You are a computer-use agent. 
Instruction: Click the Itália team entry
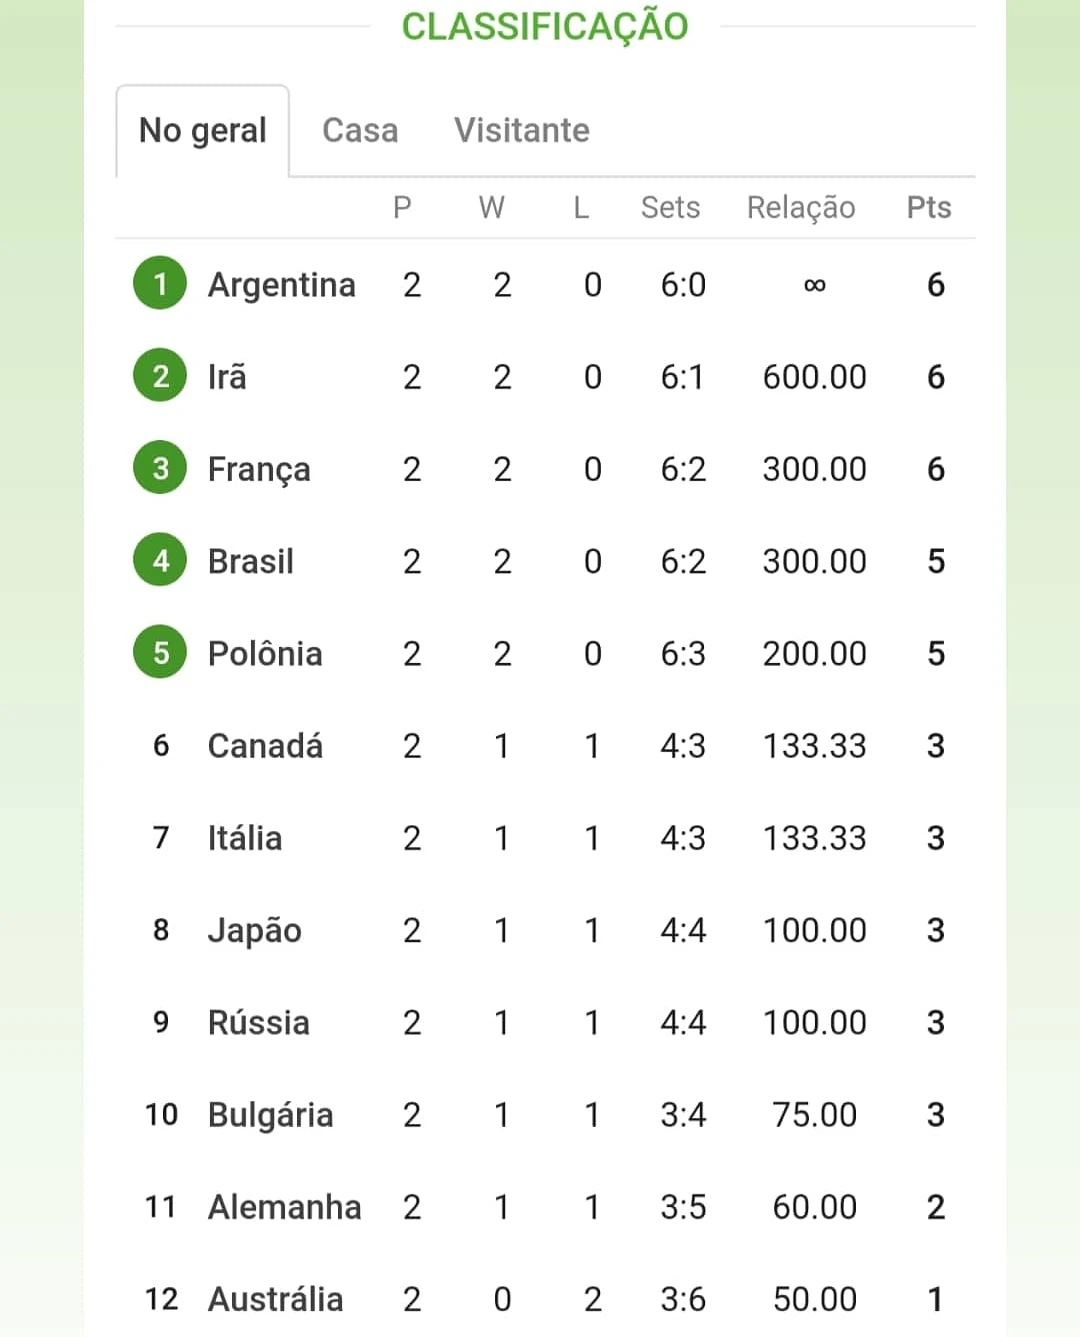click(x=245, y=837)
